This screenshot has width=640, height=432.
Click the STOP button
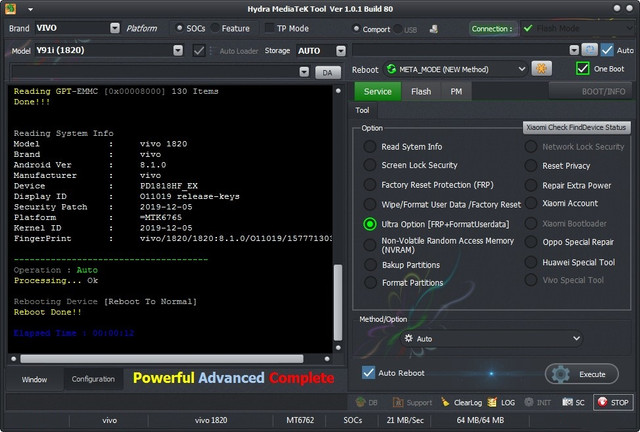[613, 403]
